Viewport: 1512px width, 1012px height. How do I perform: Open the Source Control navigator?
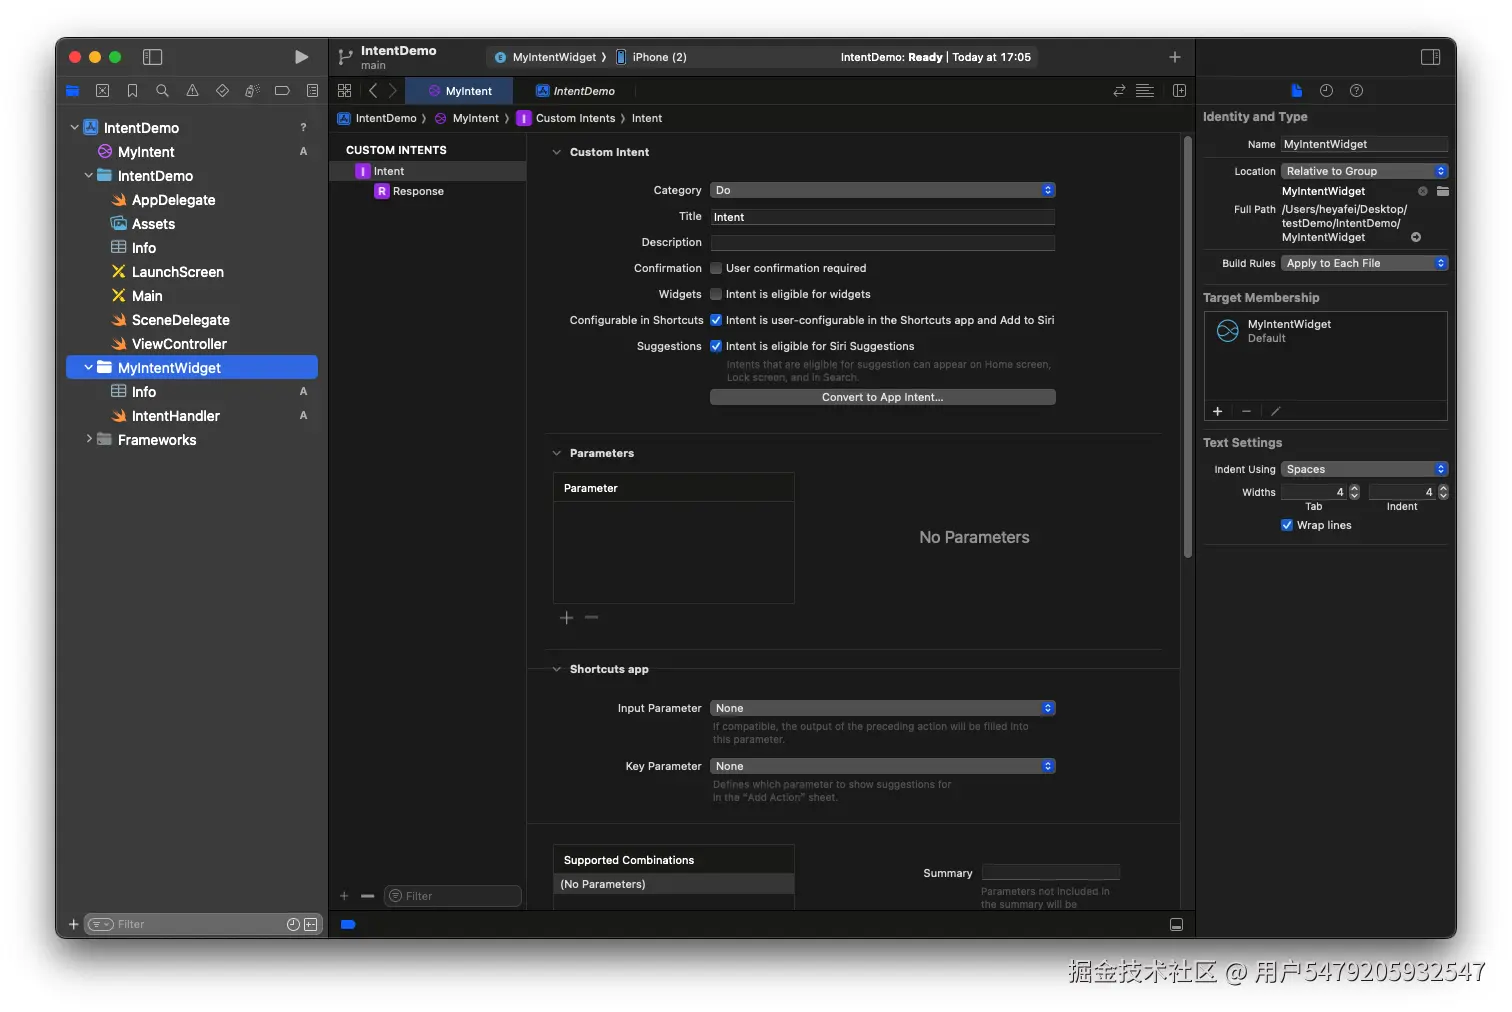tap(102, 91)
